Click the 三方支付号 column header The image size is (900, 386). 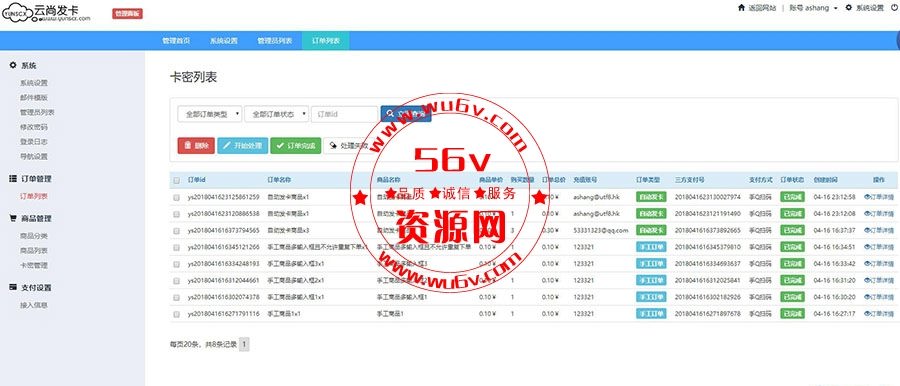click(x=689, y=180)
